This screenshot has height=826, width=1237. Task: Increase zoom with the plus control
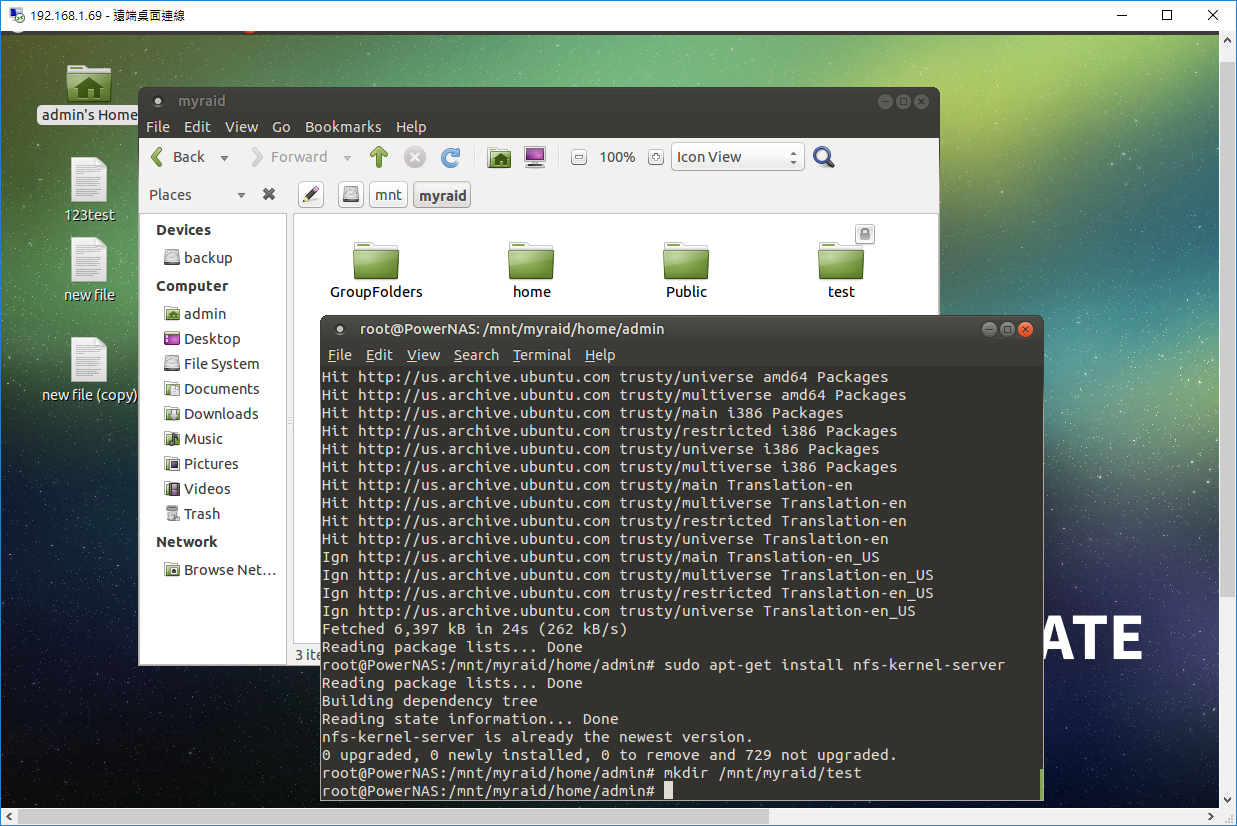pos(655,156)
